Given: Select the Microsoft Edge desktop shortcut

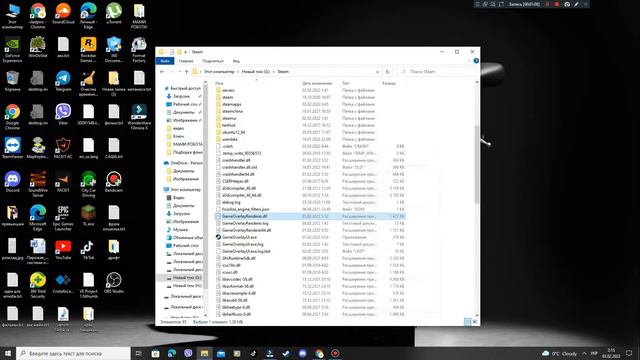Looking at the screenshot, I should pyautogui.click(x=38, y=218).
